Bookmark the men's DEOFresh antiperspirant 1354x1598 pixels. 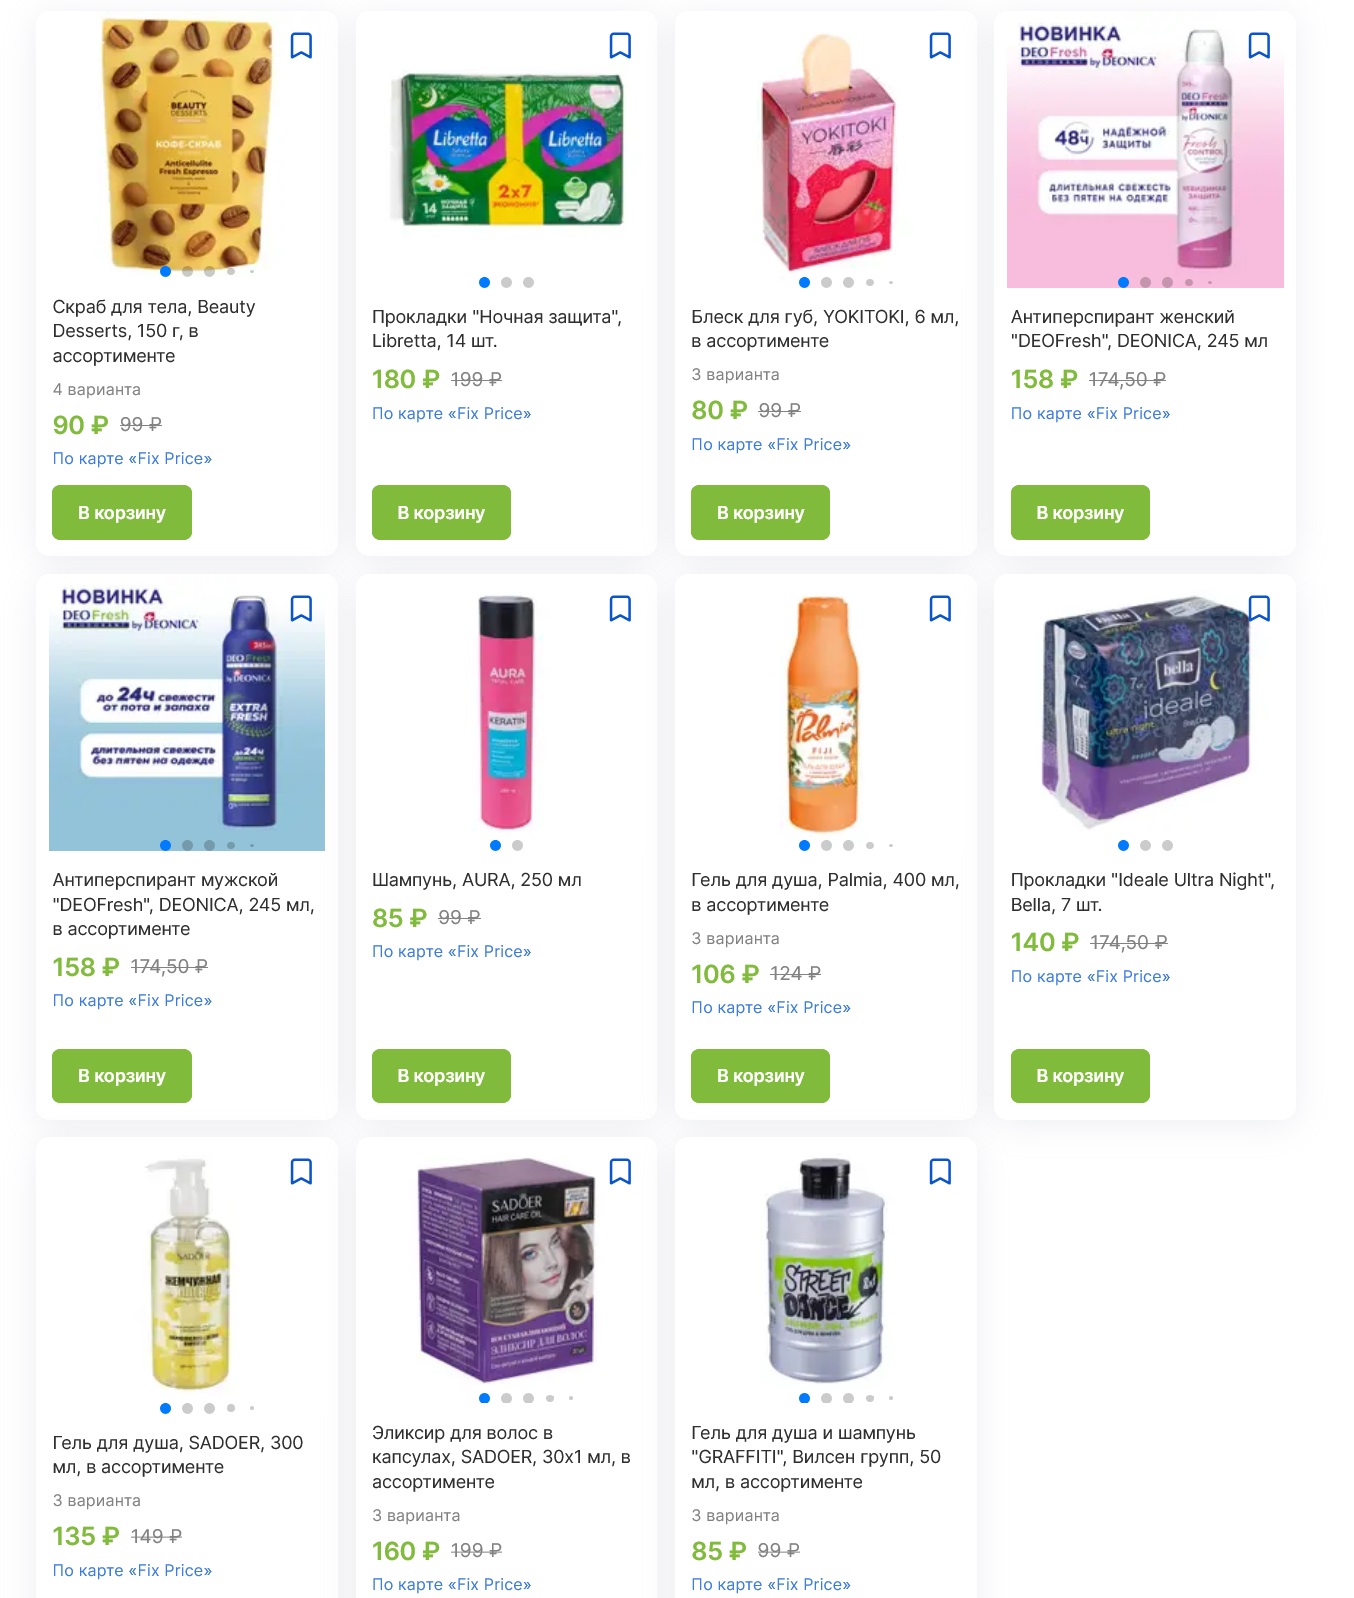301,609
